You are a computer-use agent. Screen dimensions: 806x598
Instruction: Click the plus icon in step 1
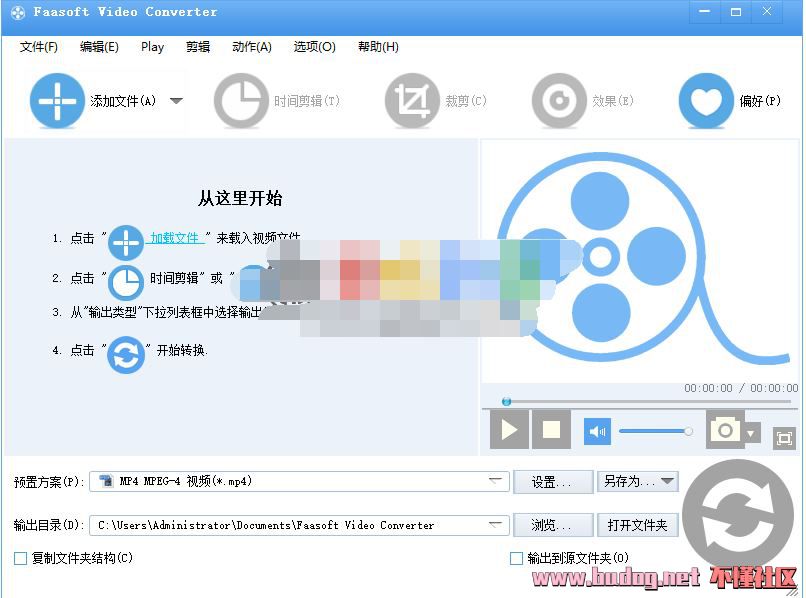tap(125, 242)
